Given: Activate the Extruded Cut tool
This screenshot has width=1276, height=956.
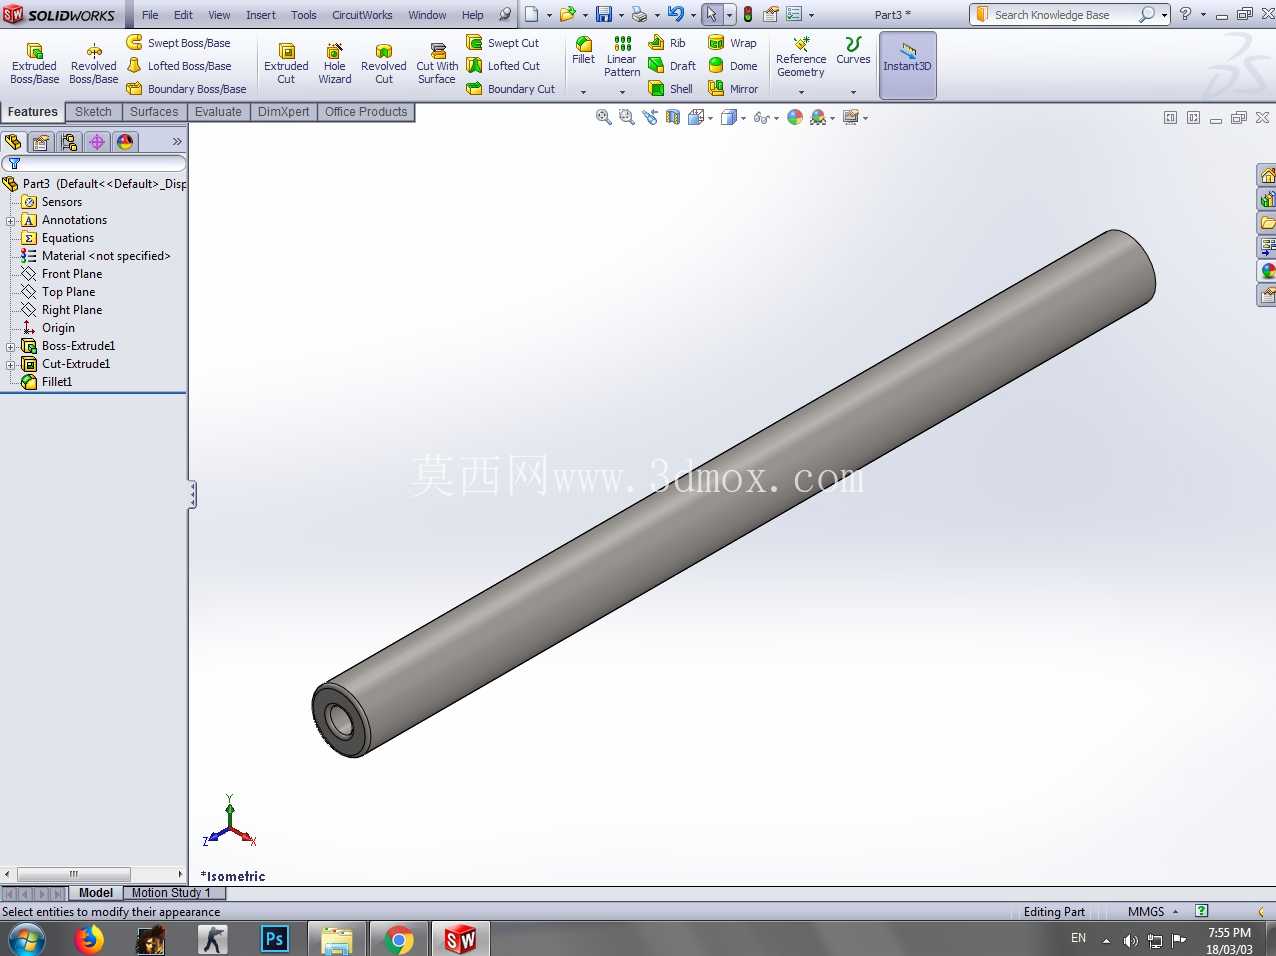Looking at the screenshot, I should 286,64.
